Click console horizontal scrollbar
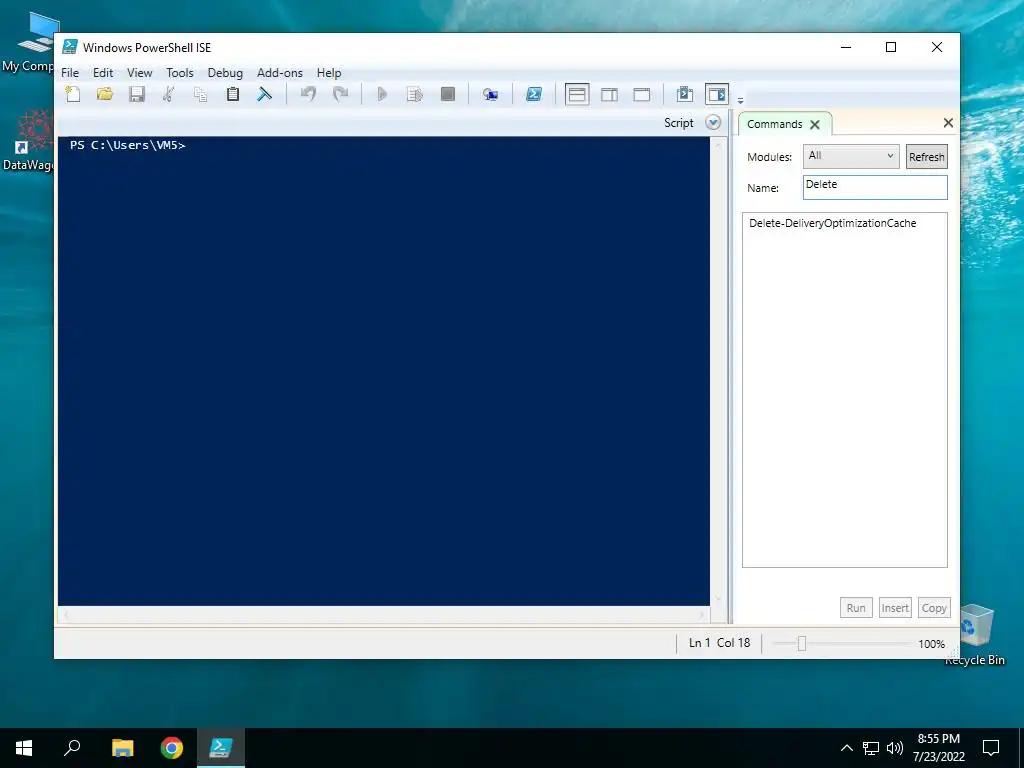 click(x=384, y=615)
